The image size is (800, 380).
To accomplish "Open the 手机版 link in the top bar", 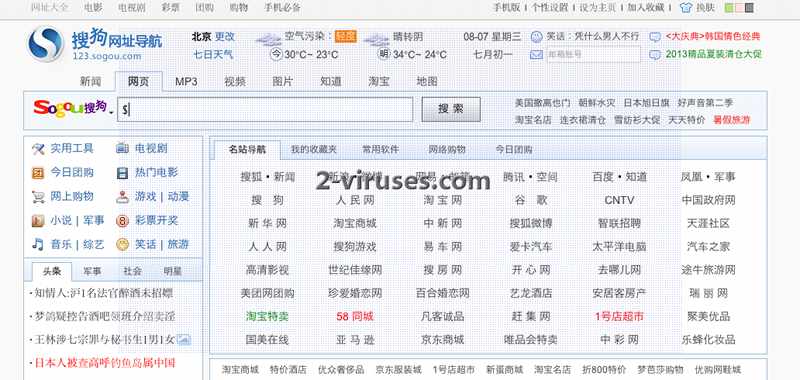I will click(506, 8).
